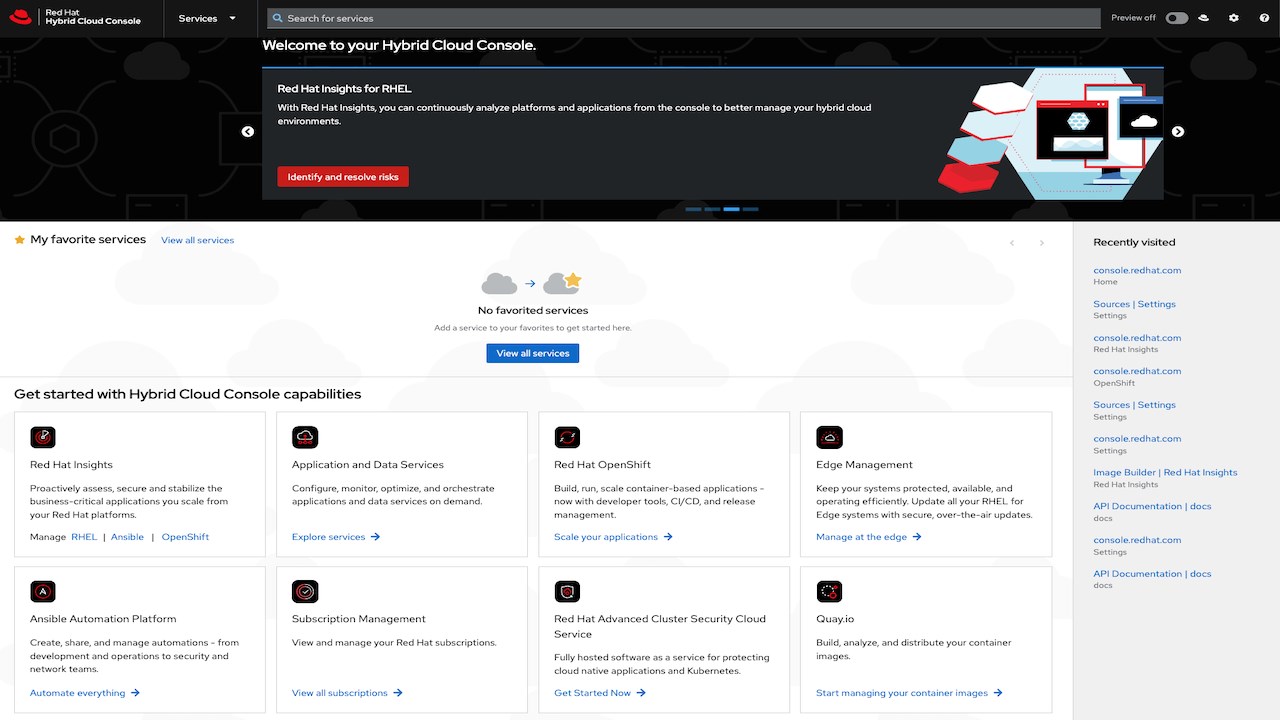Open the help question mark icon
This screenshot has width=1280, height=720.
pyautogui.click(x=1264, y=18)
